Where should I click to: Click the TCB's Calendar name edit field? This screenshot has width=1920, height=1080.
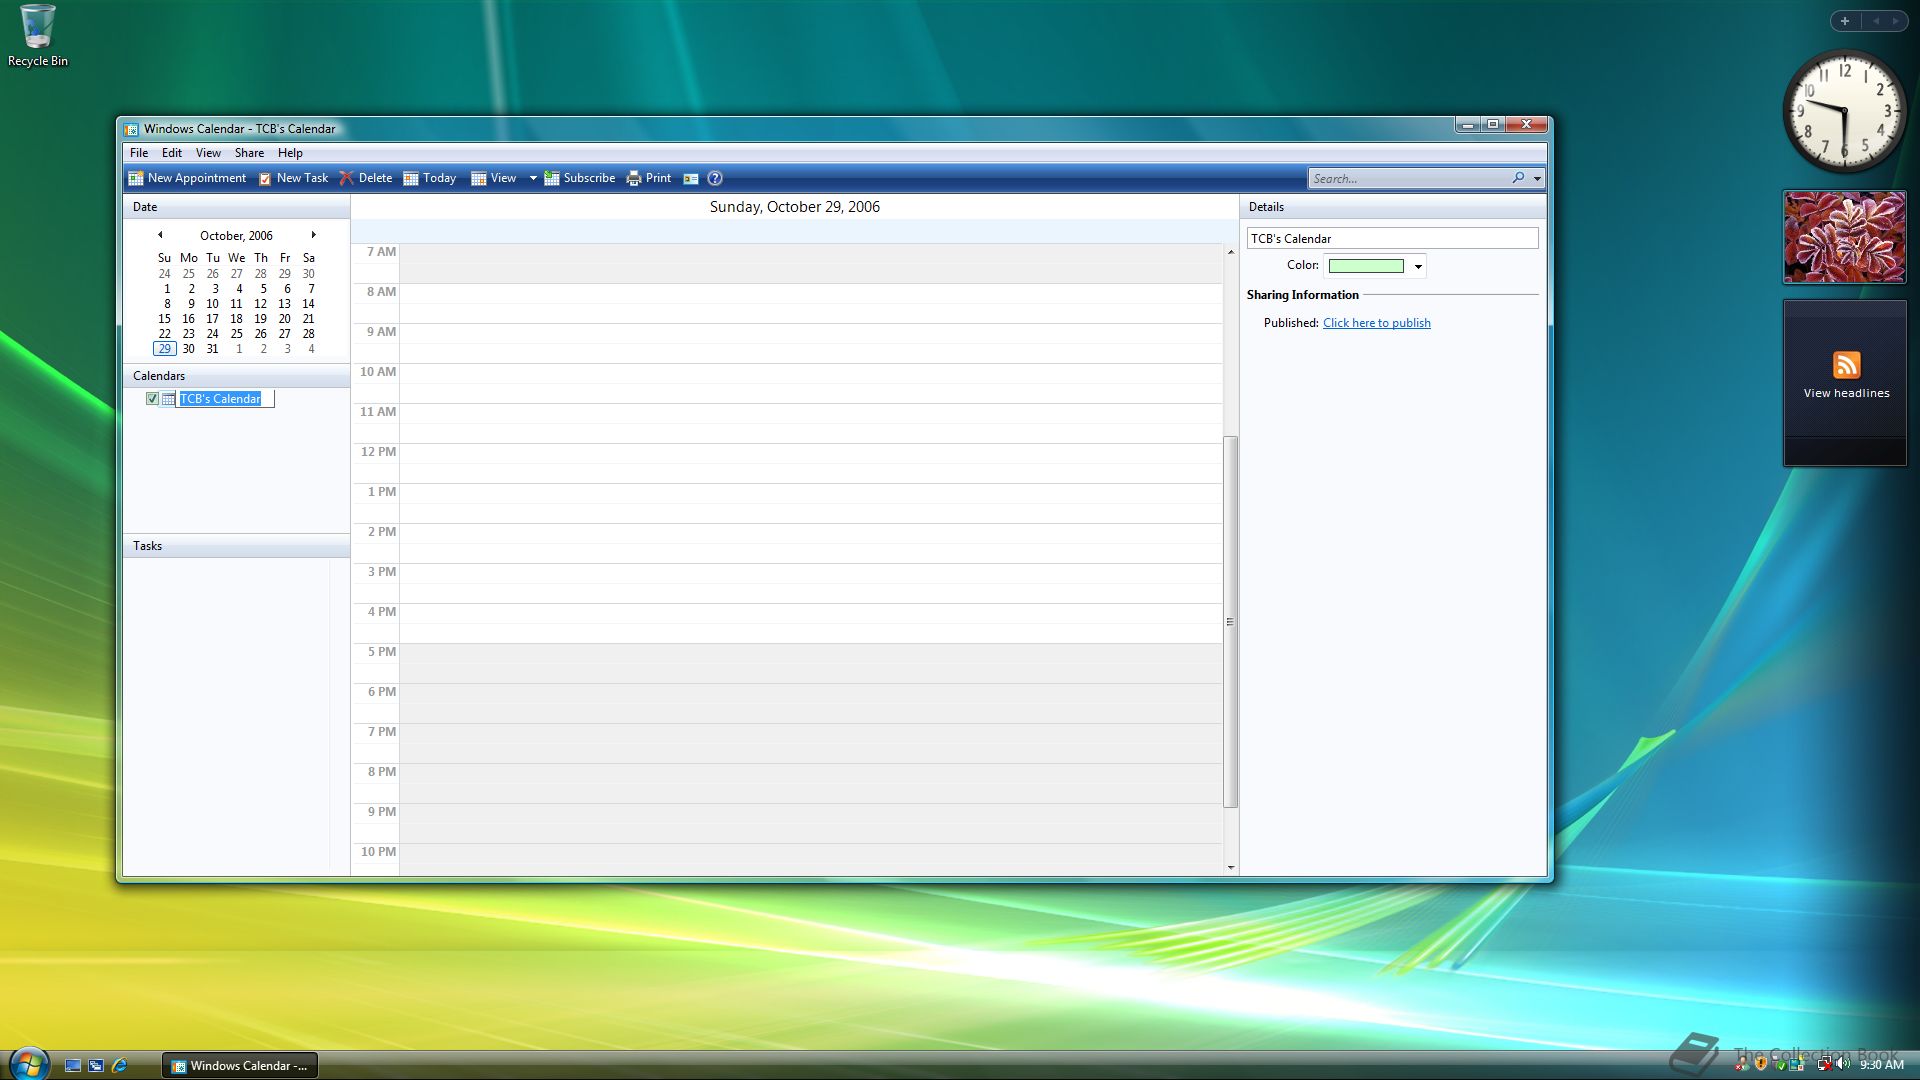click(225, 398)
